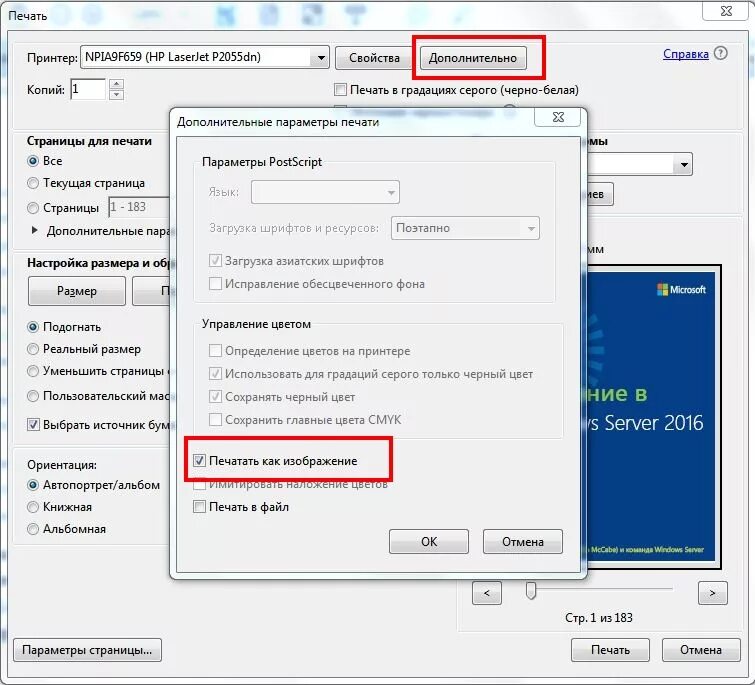Go to the previous preview page arrow
The image size is (755, 685).
coord(487,593)
